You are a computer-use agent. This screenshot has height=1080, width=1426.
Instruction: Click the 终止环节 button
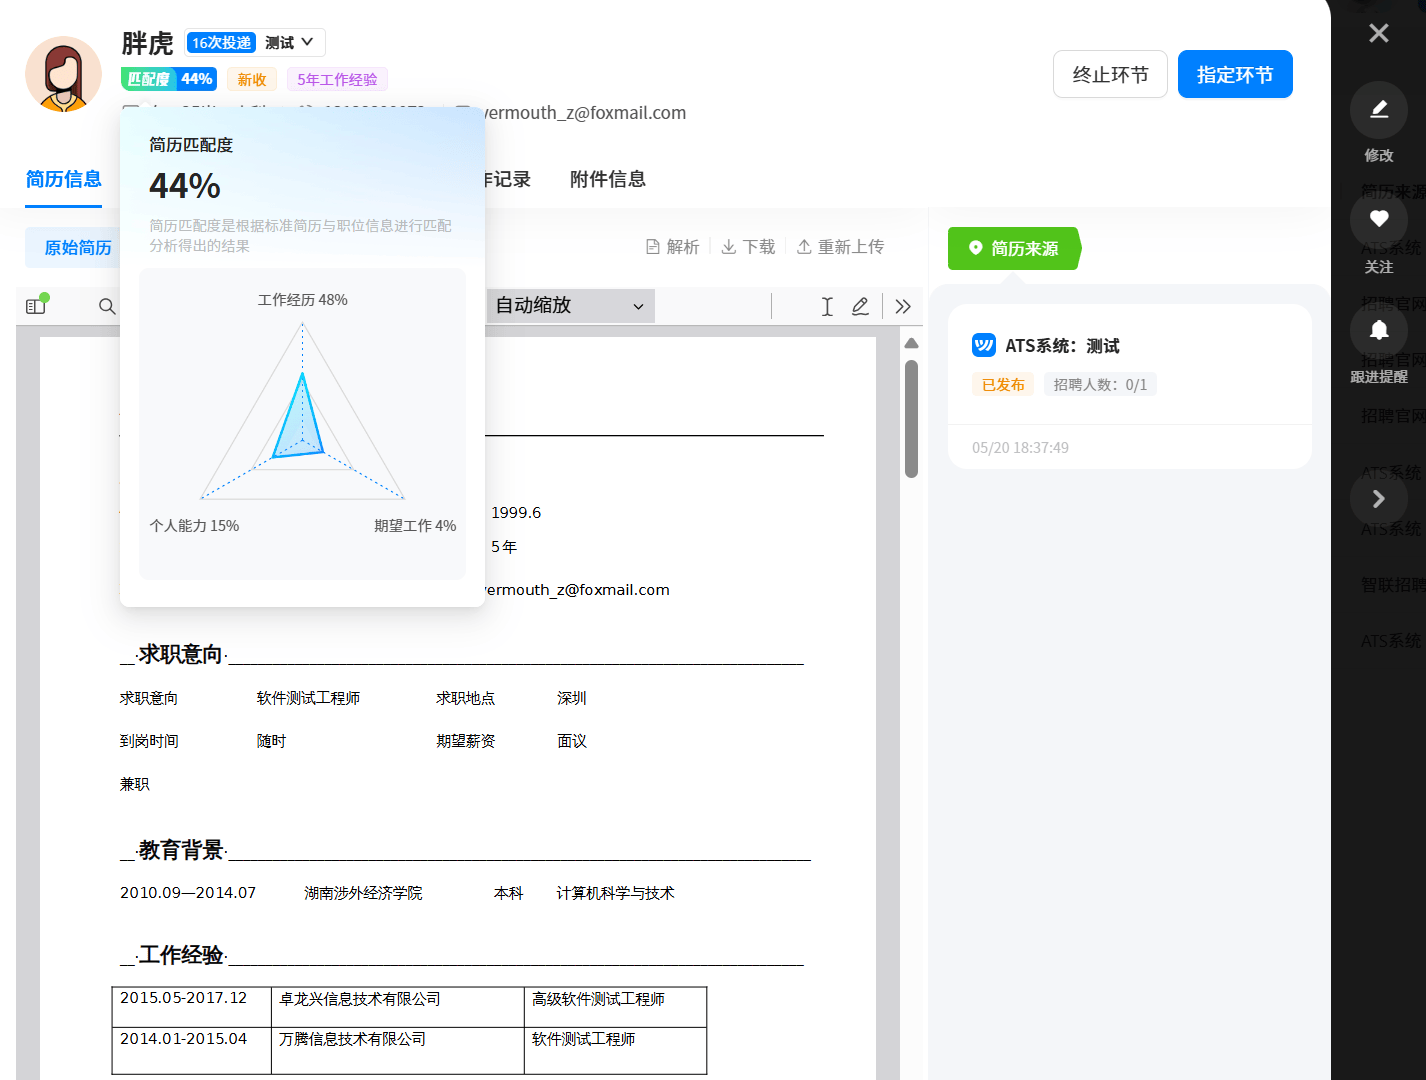tap(1109, 75)
